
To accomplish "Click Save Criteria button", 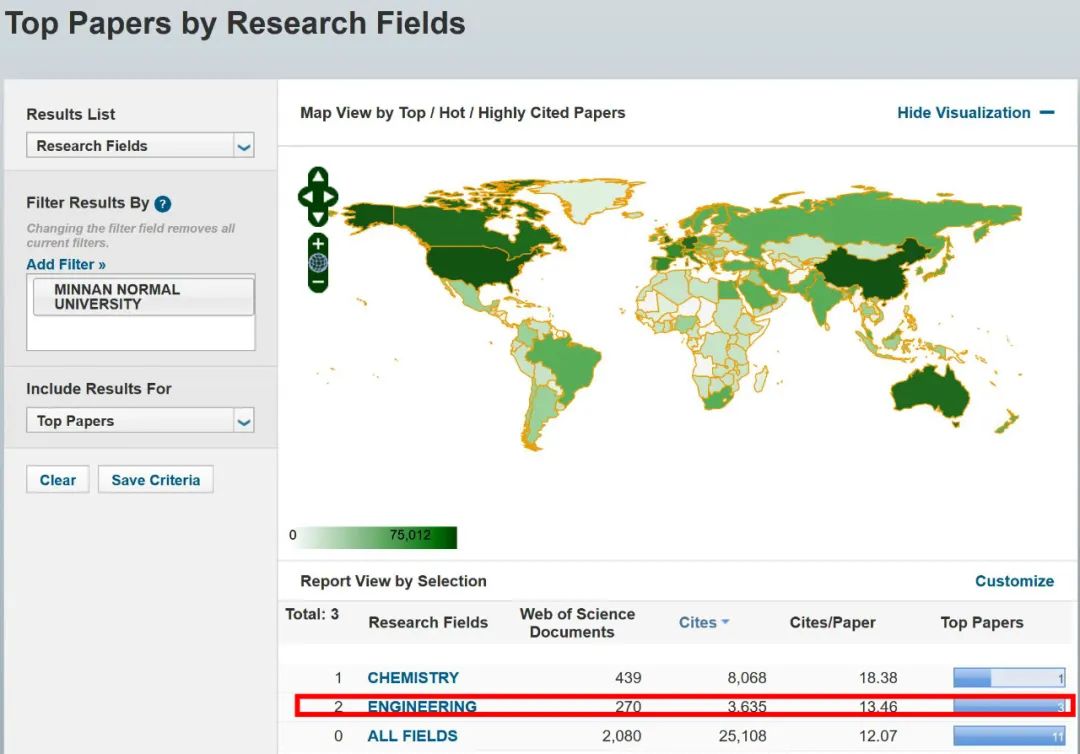I will (x=155, y=480).
